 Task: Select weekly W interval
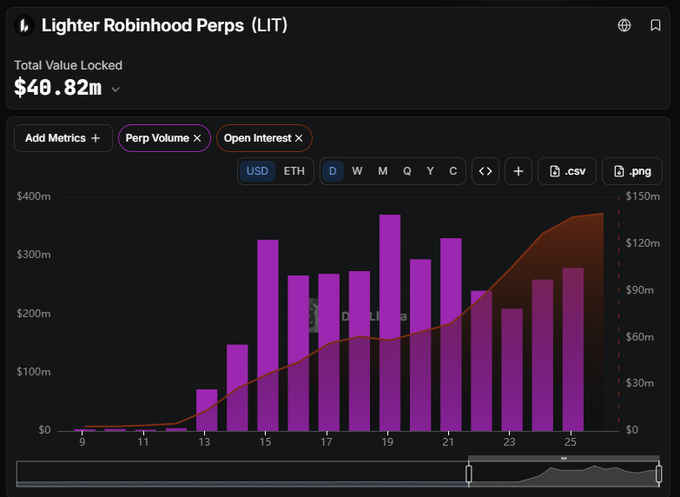357,171
